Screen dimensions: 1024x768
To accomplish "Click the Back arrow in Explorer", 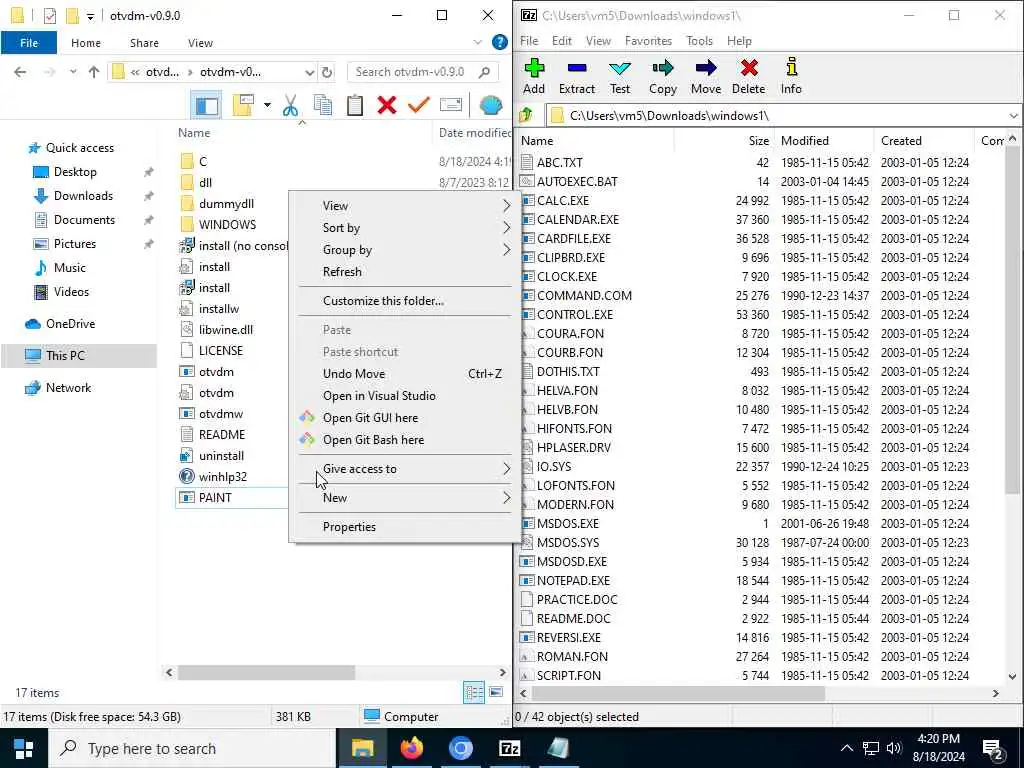I will [20, 72].
